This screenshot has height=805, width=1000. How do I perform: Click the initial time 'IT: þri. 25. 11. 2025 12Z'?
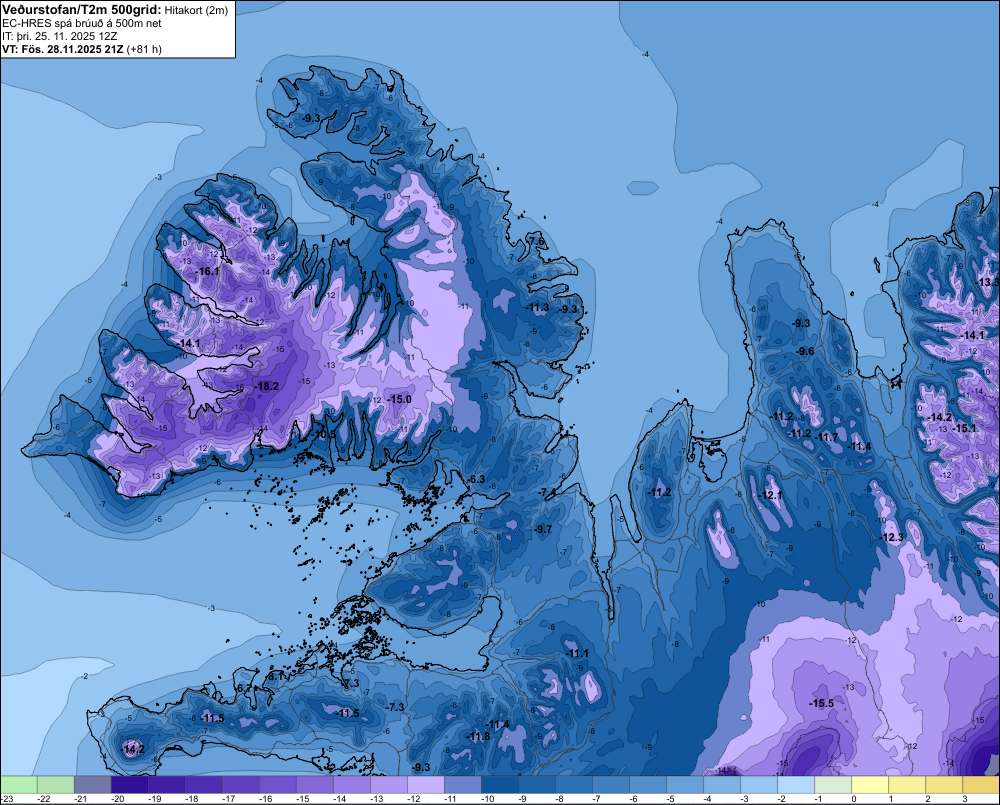[59, 36]
